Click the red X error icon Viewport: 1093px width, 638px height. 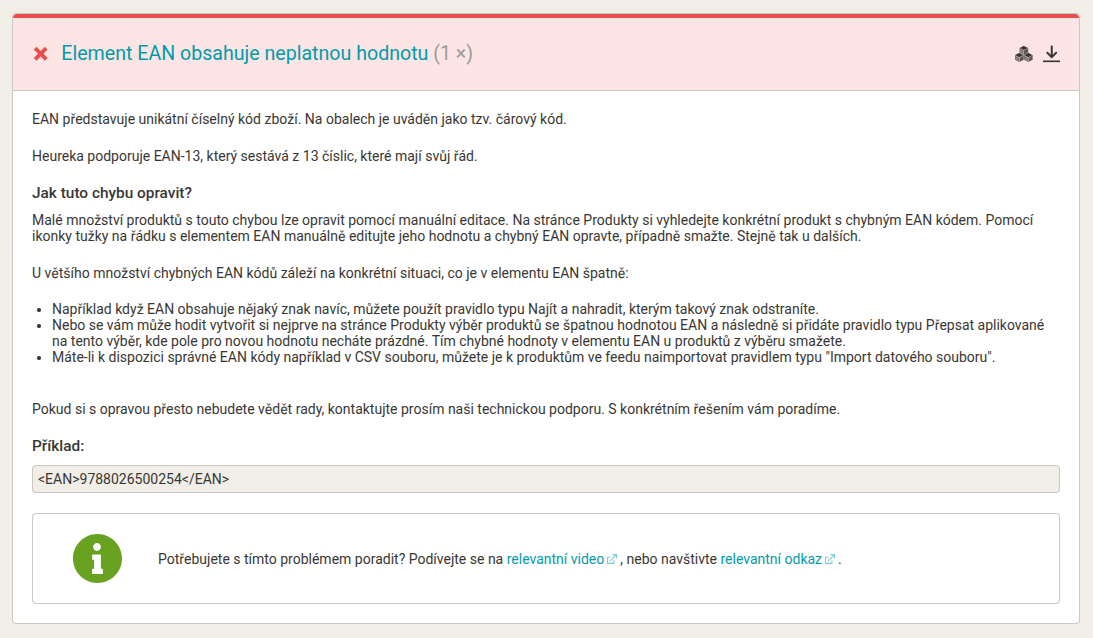(40, 54)
